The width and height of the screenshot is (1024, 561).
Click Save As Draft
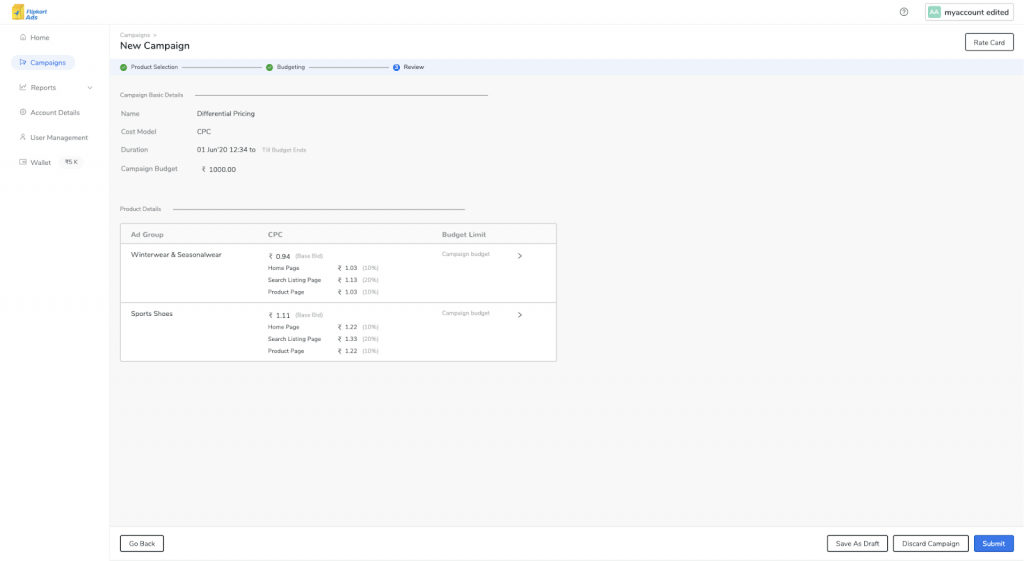click(x=857, y=543)
